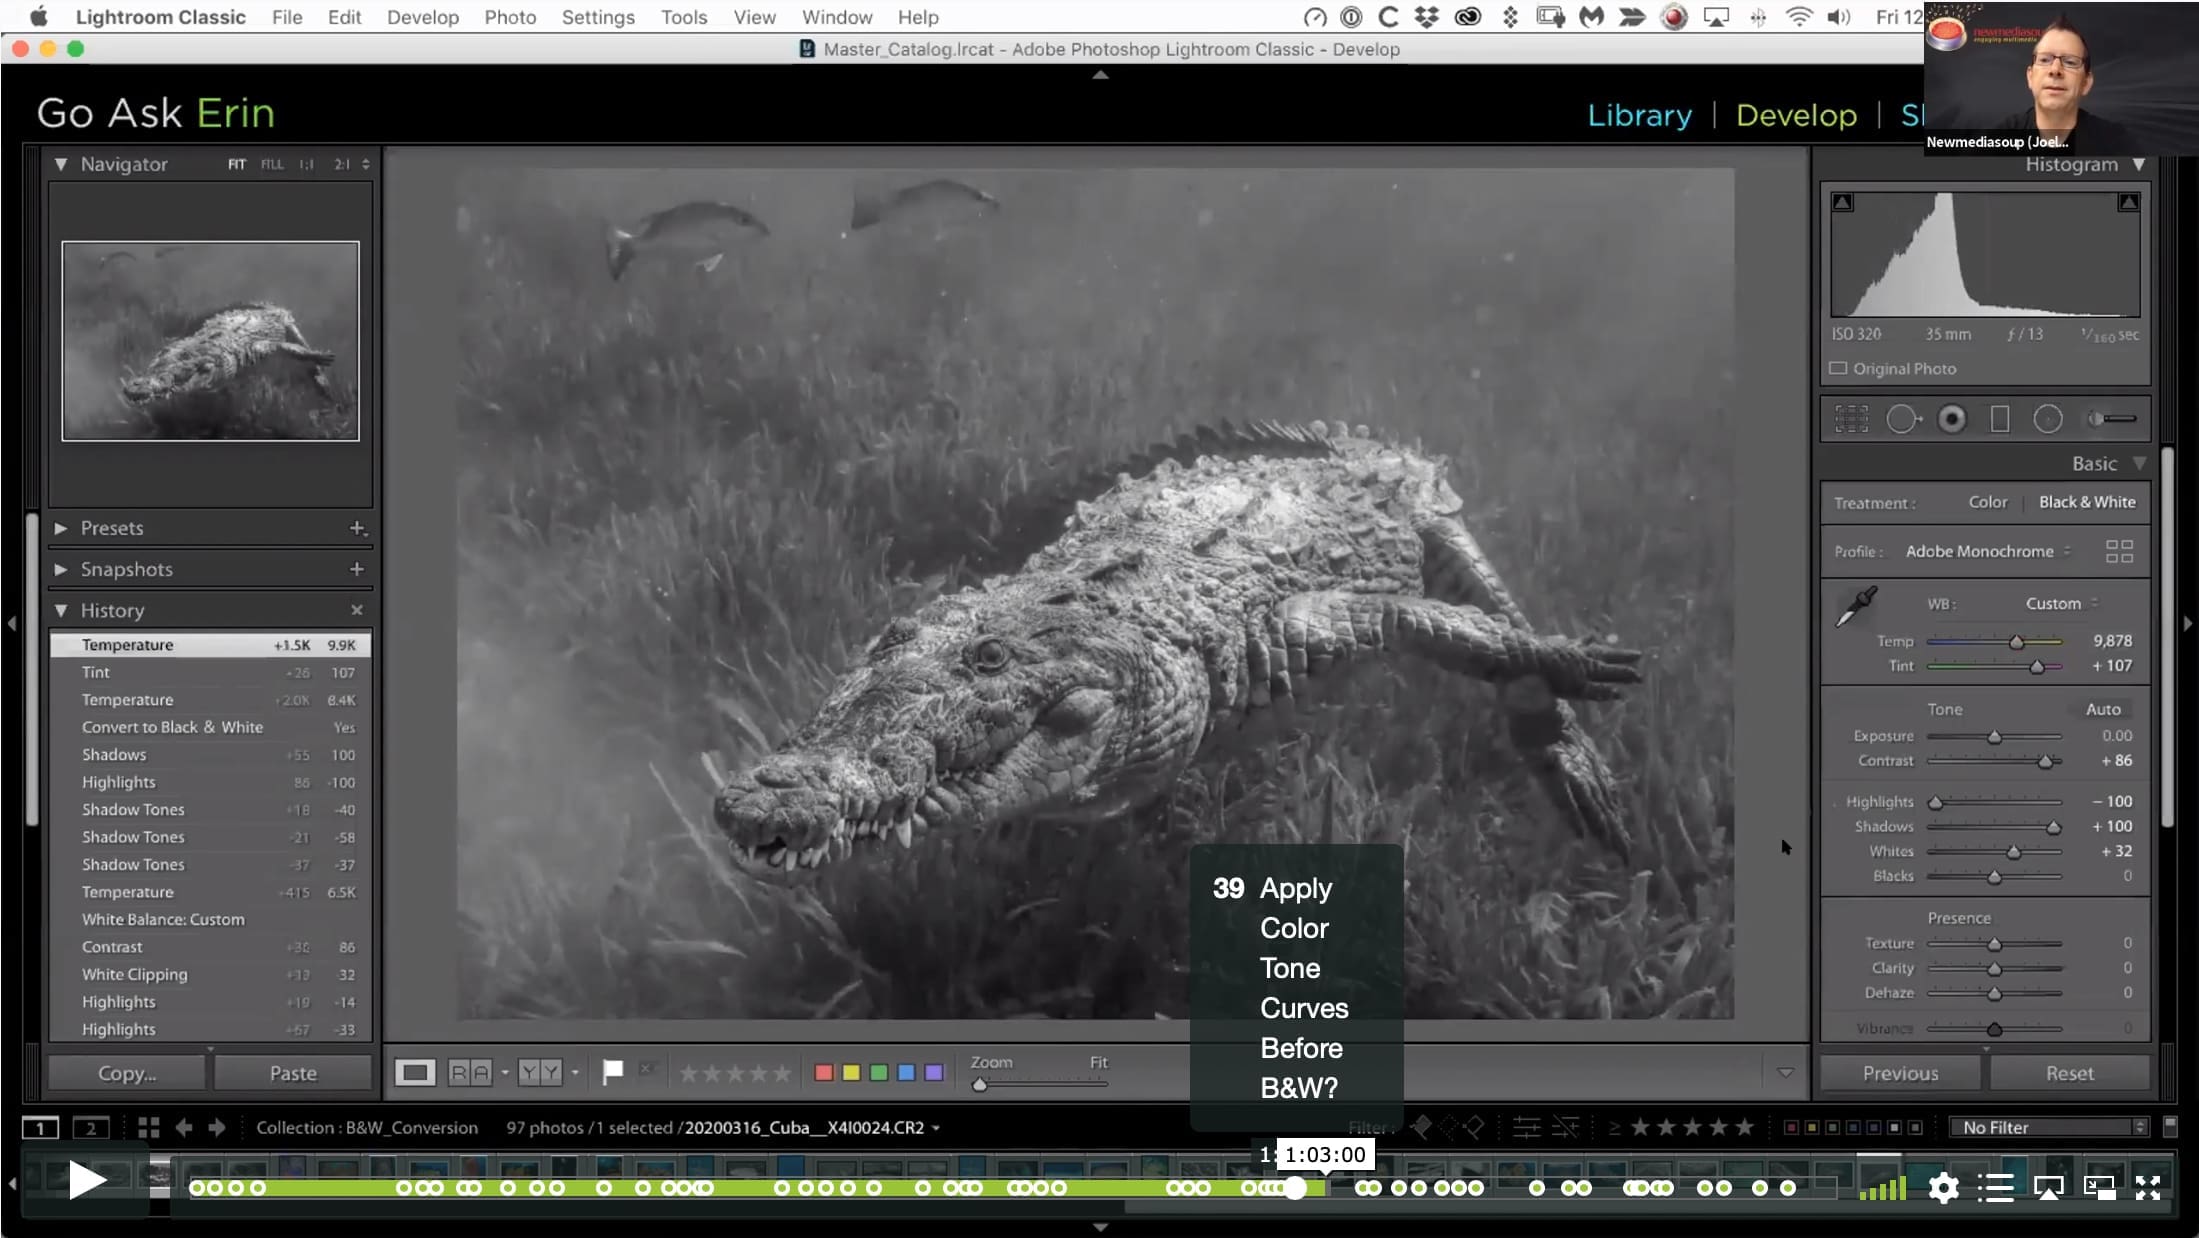This screenshot has height=1238, width=2199.
Task: Set Treatment to Color
Action: click(1988, 502)
